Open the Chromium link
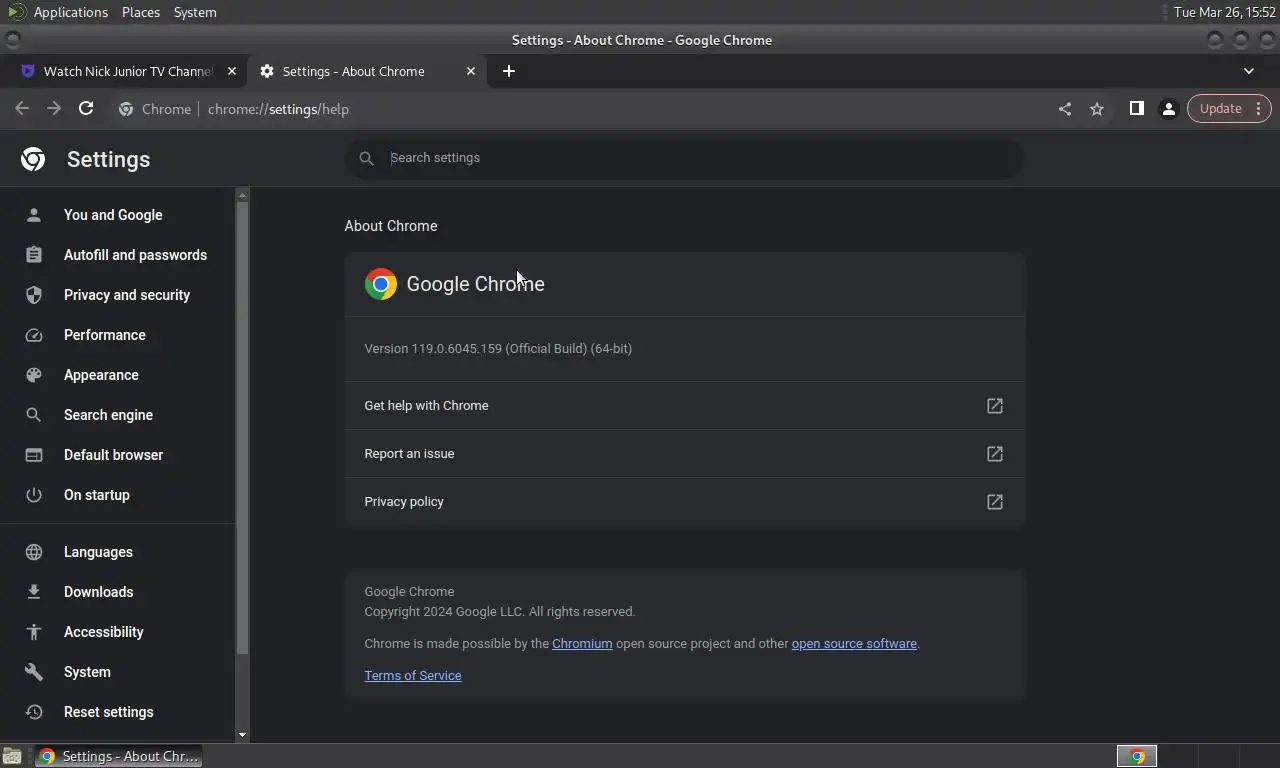Image resolution: width=1280 pixels, height=768 pixels. pos(582,644)
